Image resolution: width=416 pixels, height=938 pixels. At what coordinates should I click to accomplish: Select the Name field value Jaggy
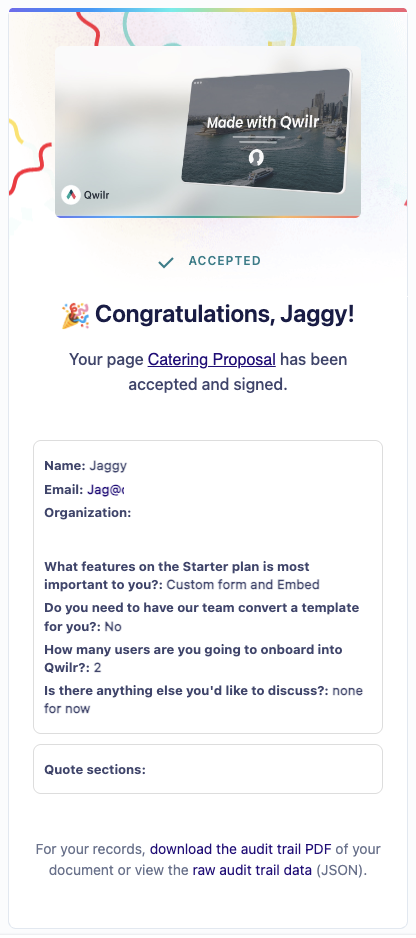click(108, 466)
